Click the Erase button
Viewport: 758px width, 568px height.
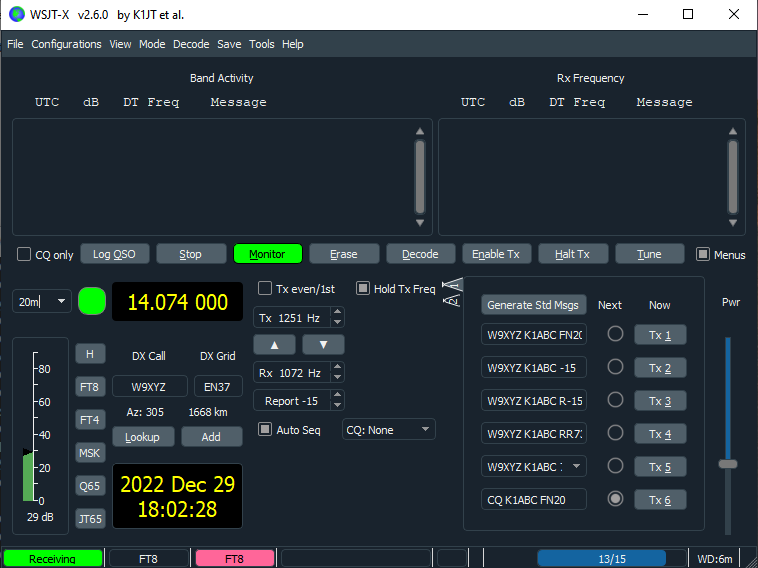pos(344,254)
